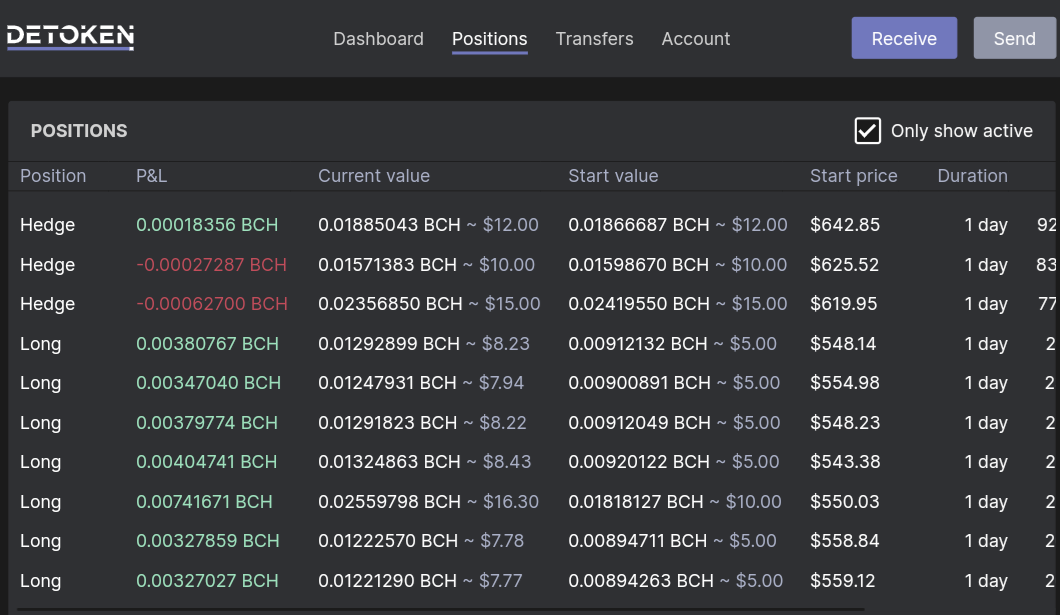Viewport: 1060px width, 615px height.
Task: Click start value 0.00920122 BCH
Action: pos(639,462)
